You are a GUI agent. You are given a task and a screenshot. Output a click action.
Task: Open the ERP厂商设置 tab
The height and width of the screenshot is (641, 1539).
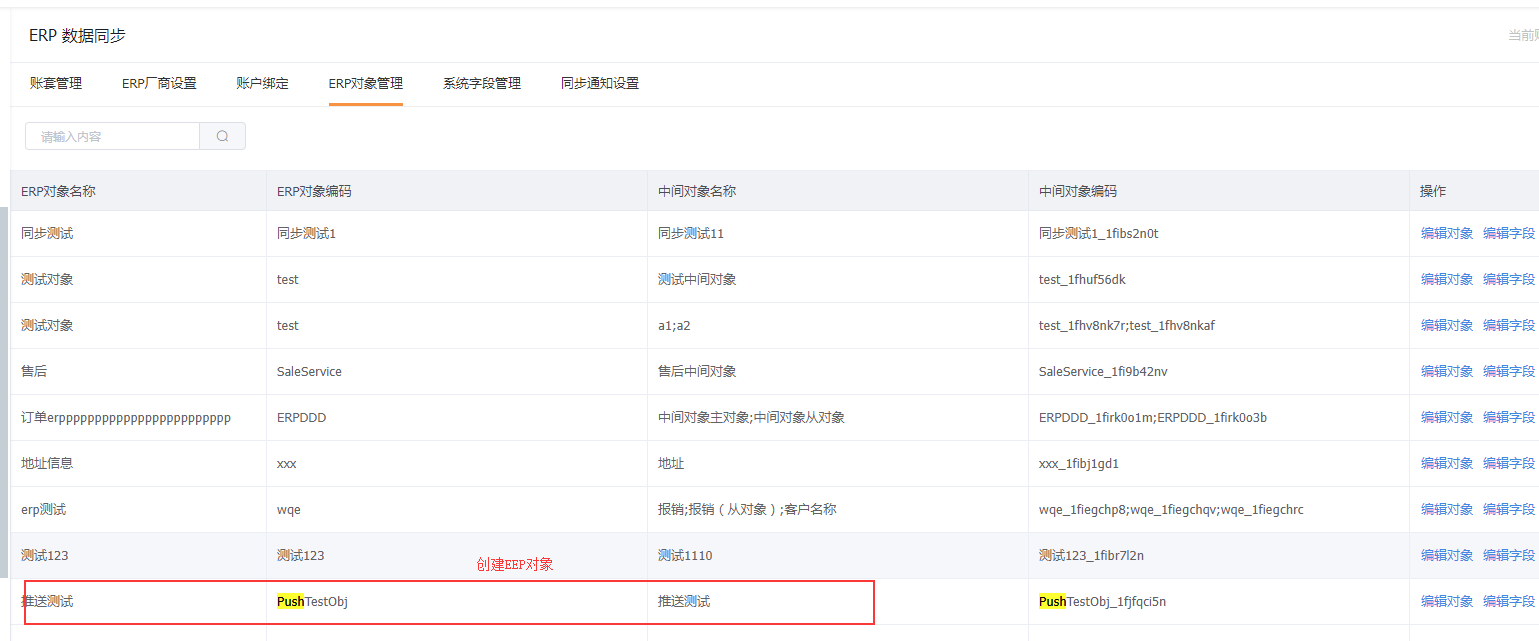tap(159, 84)
